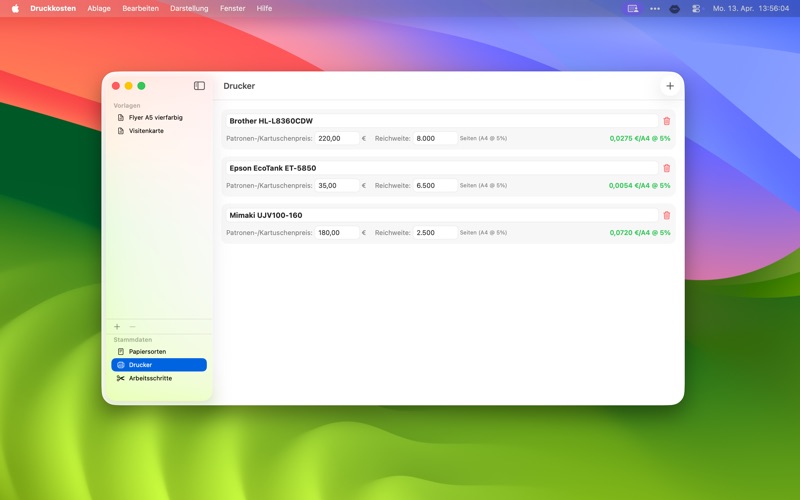The height and width of the screenshot is (500, 800).
Task: Edit the Mimaki UJV100-160 name field
Action: (442, 215)
